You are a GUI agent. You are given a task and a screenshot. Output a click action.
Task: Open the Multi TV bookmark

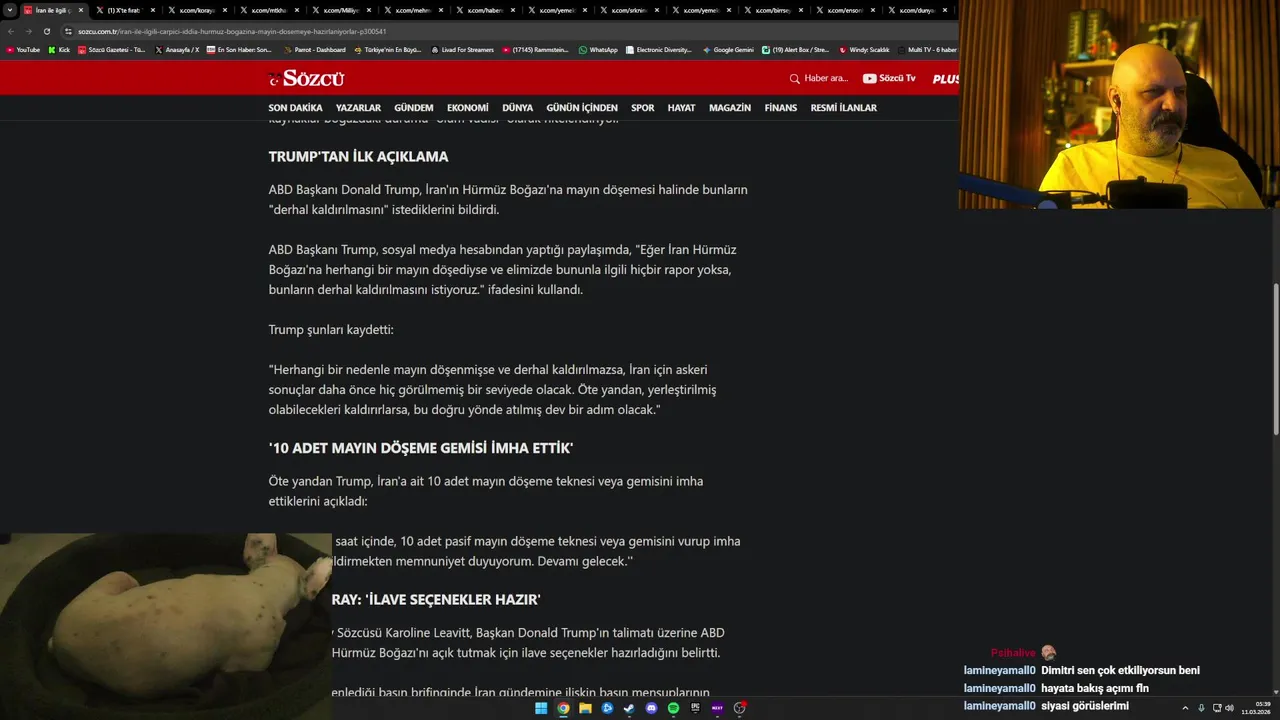click(927, 50)
